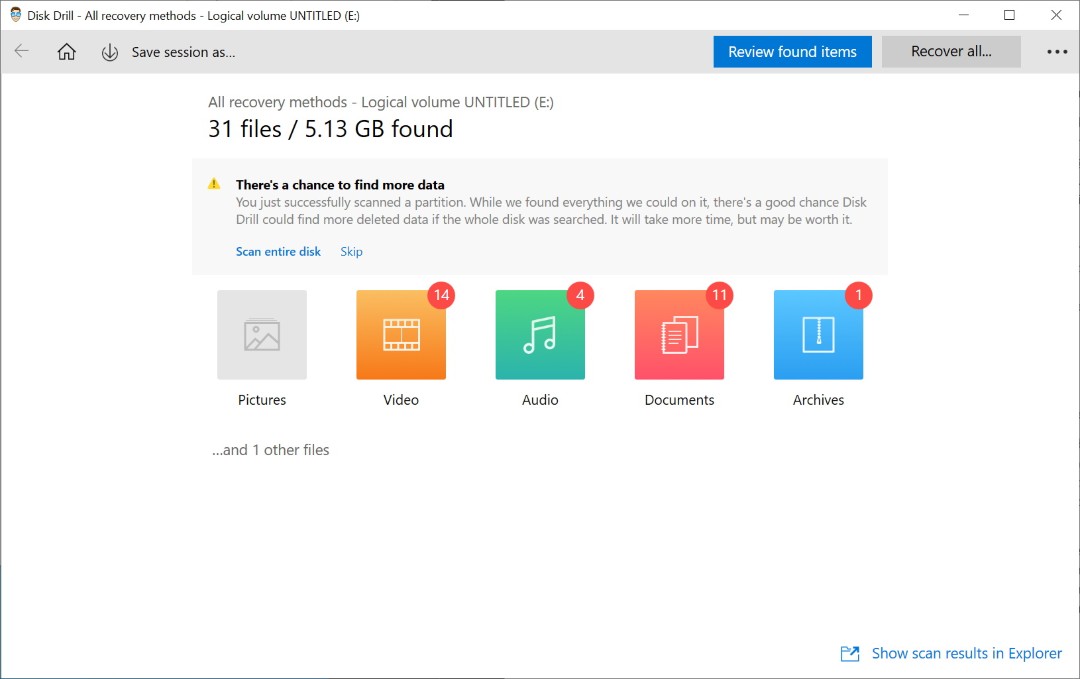Close the Disk Drill window
Screen dimensions: 1080x679
[x=1056, y=14]
